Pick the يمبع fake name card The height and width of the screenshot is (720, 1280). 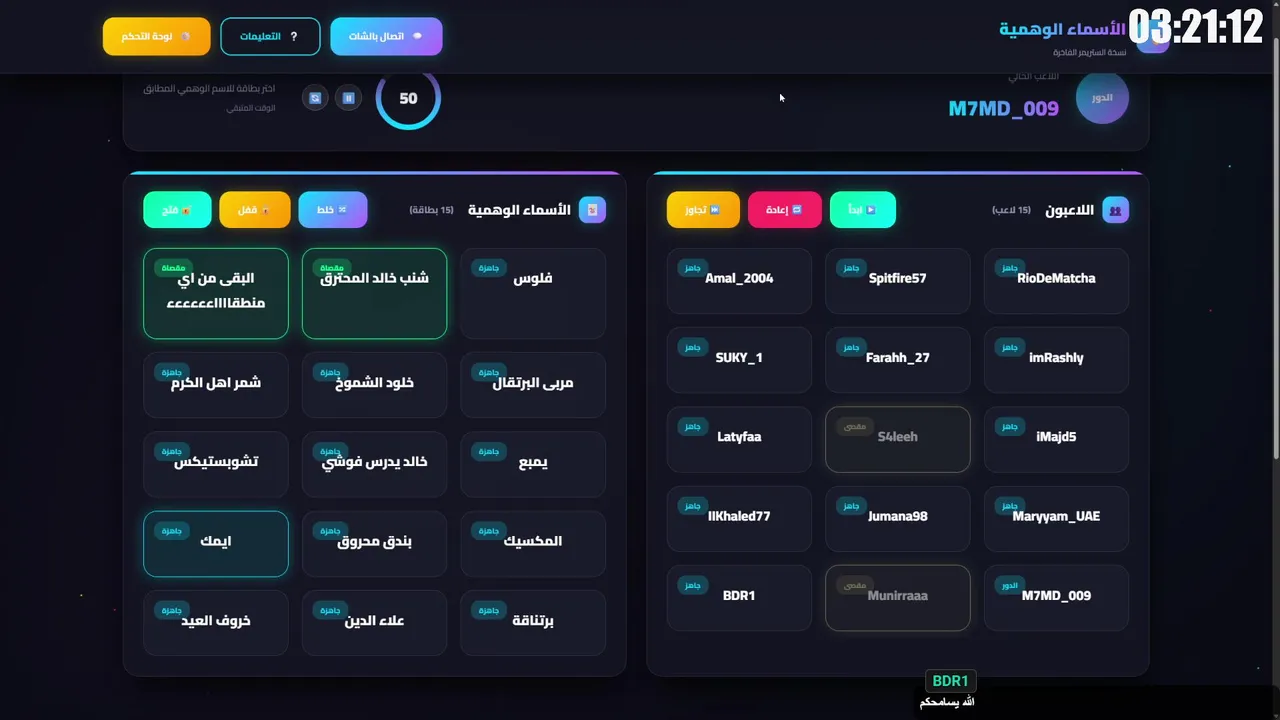(533, 464)
